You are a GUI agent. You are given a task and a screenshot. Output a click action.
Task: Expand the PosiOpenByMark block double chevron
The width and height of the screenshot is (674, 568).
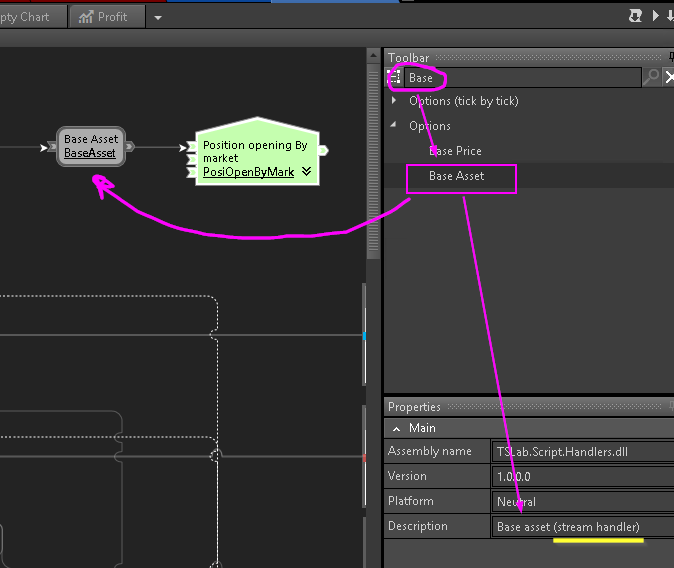click(x=306, y=172)
